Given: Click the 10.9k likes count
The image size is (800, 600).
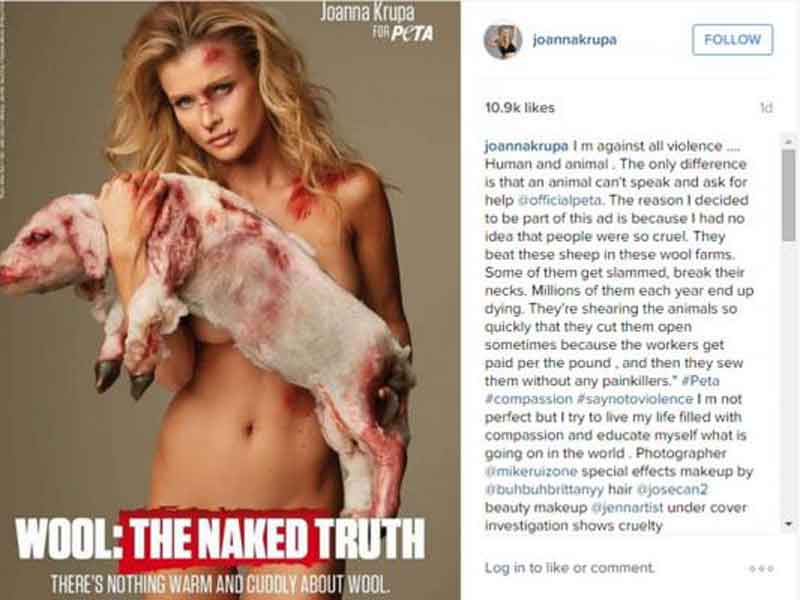Looking at the screenshot, I should [x=519, y=108].
